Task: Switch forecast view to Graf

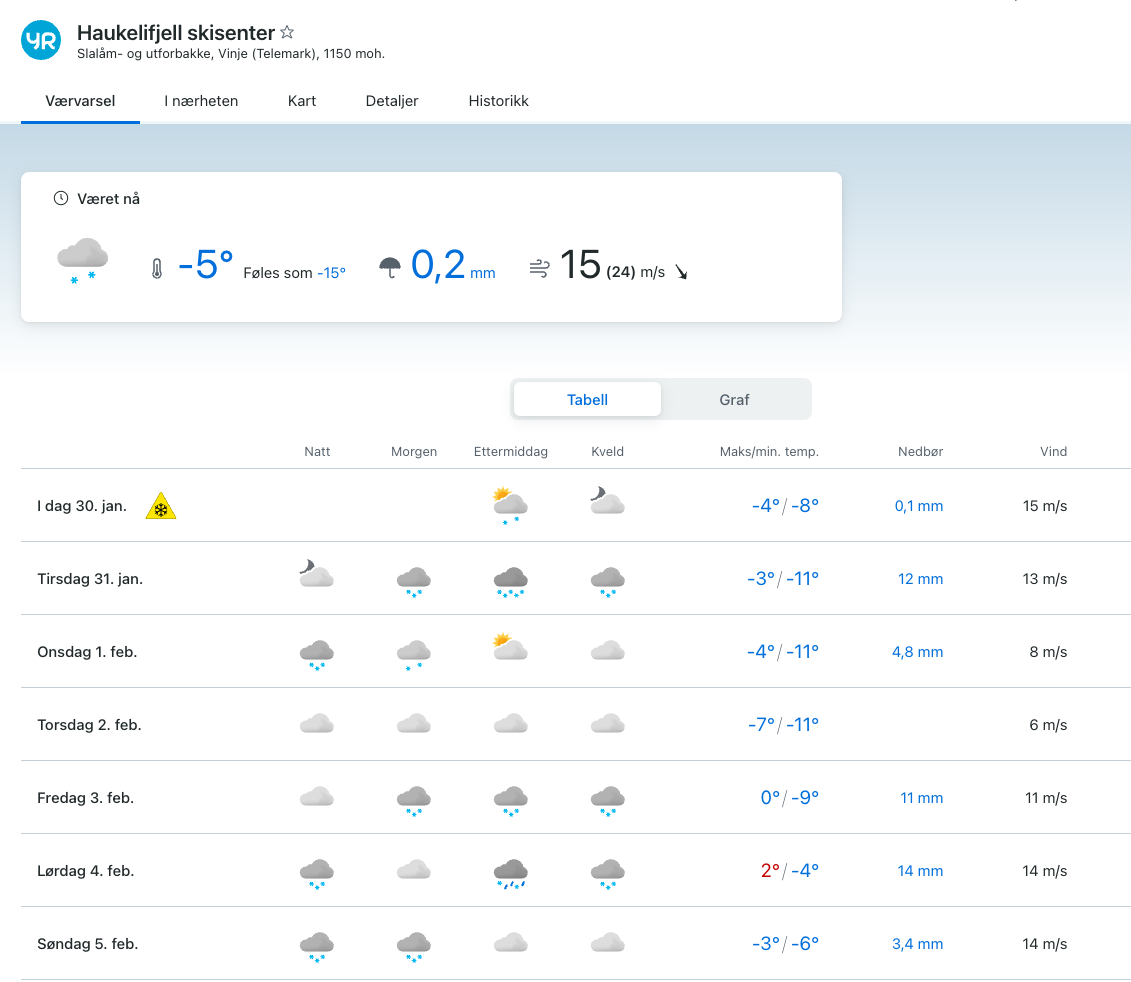Action: (x=734, y=399)
